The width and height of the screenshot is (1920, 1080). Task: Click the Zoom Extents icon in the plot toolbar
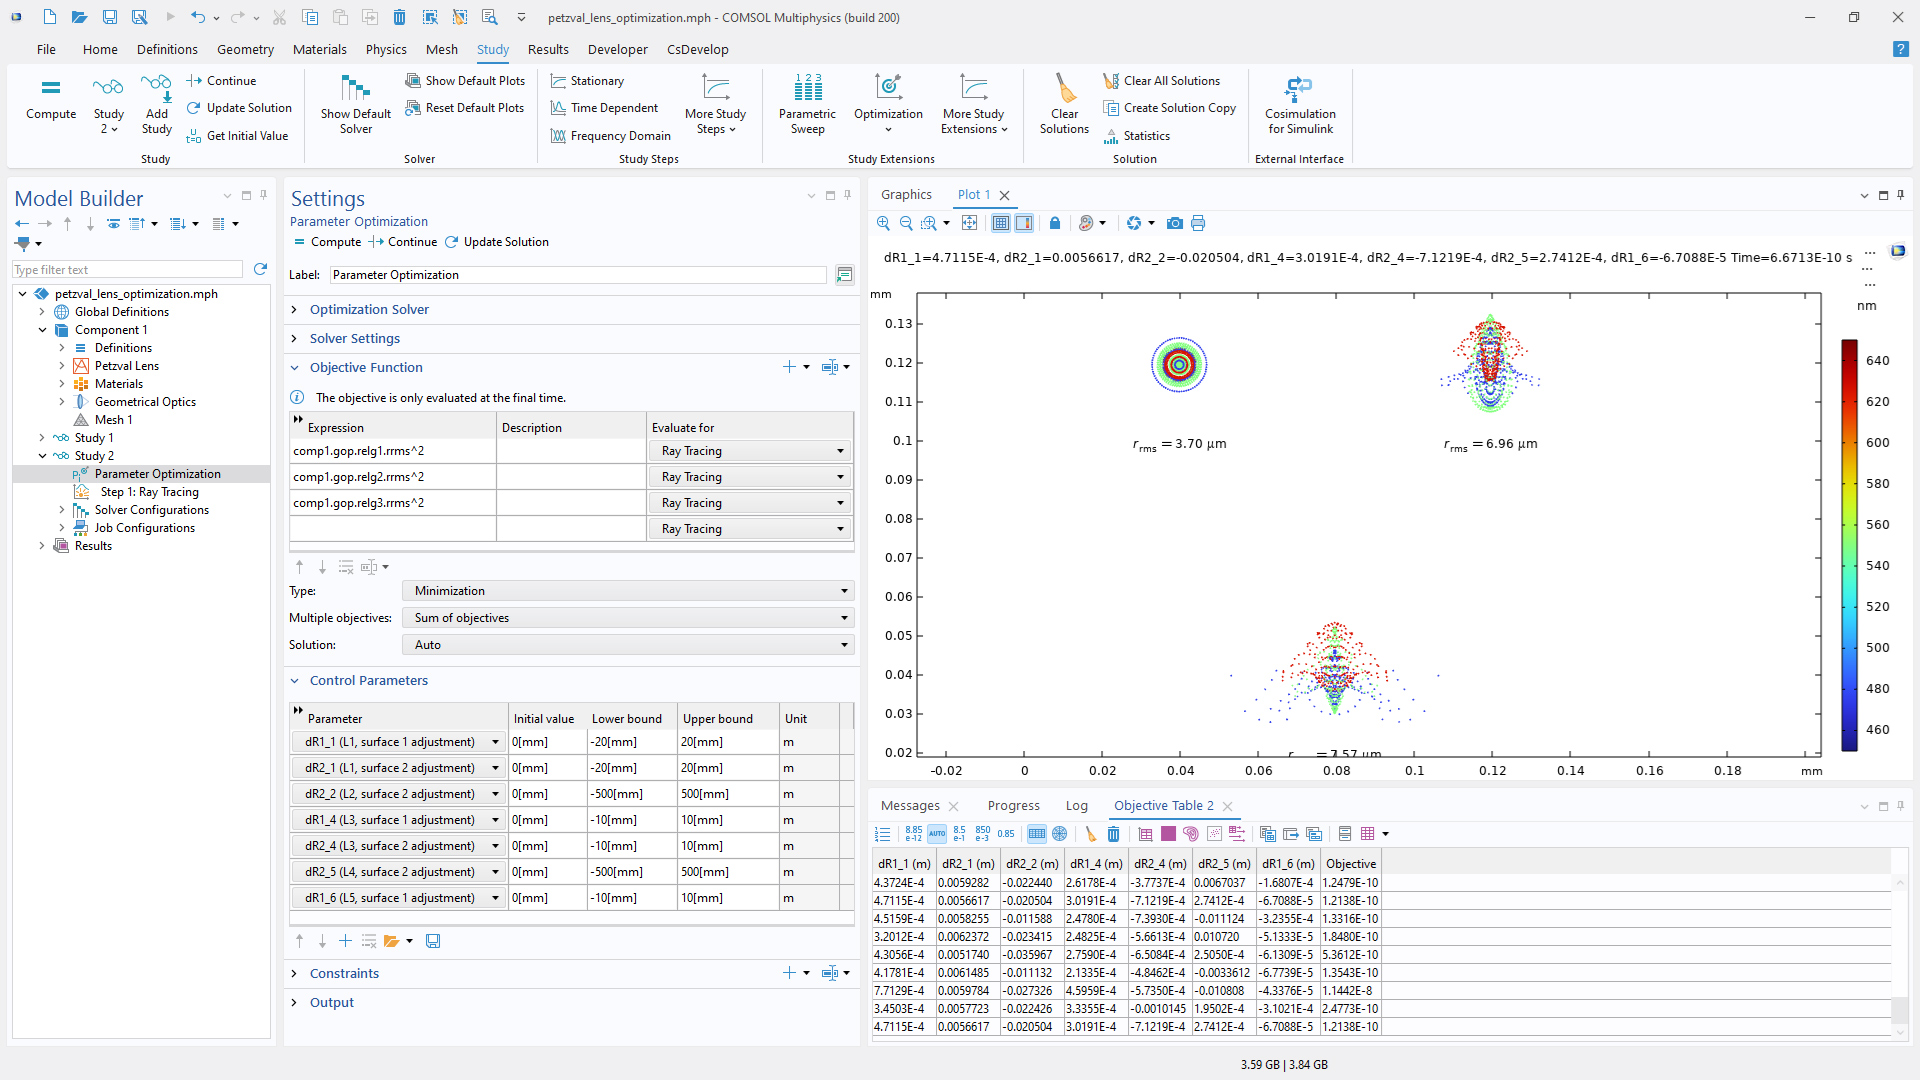point(969,223)
